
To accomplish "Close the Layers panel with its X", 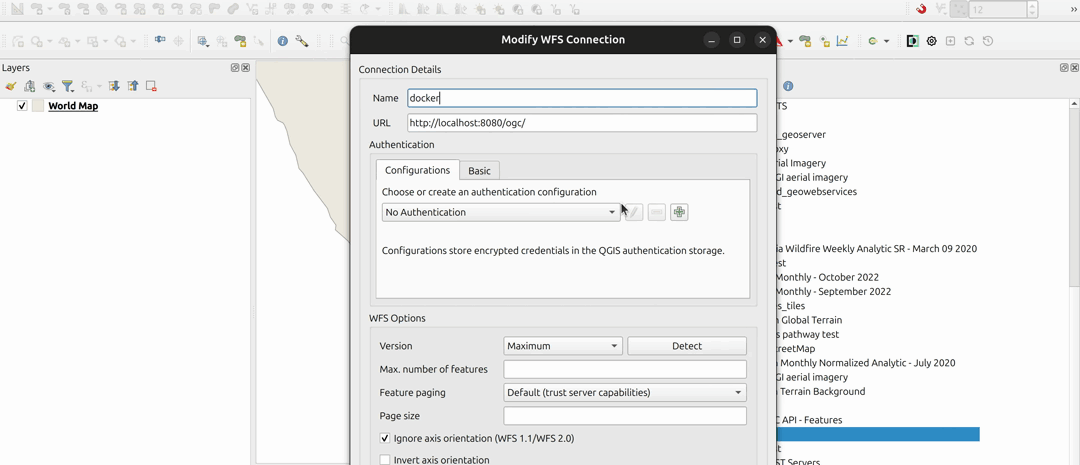I will (245, 68).
